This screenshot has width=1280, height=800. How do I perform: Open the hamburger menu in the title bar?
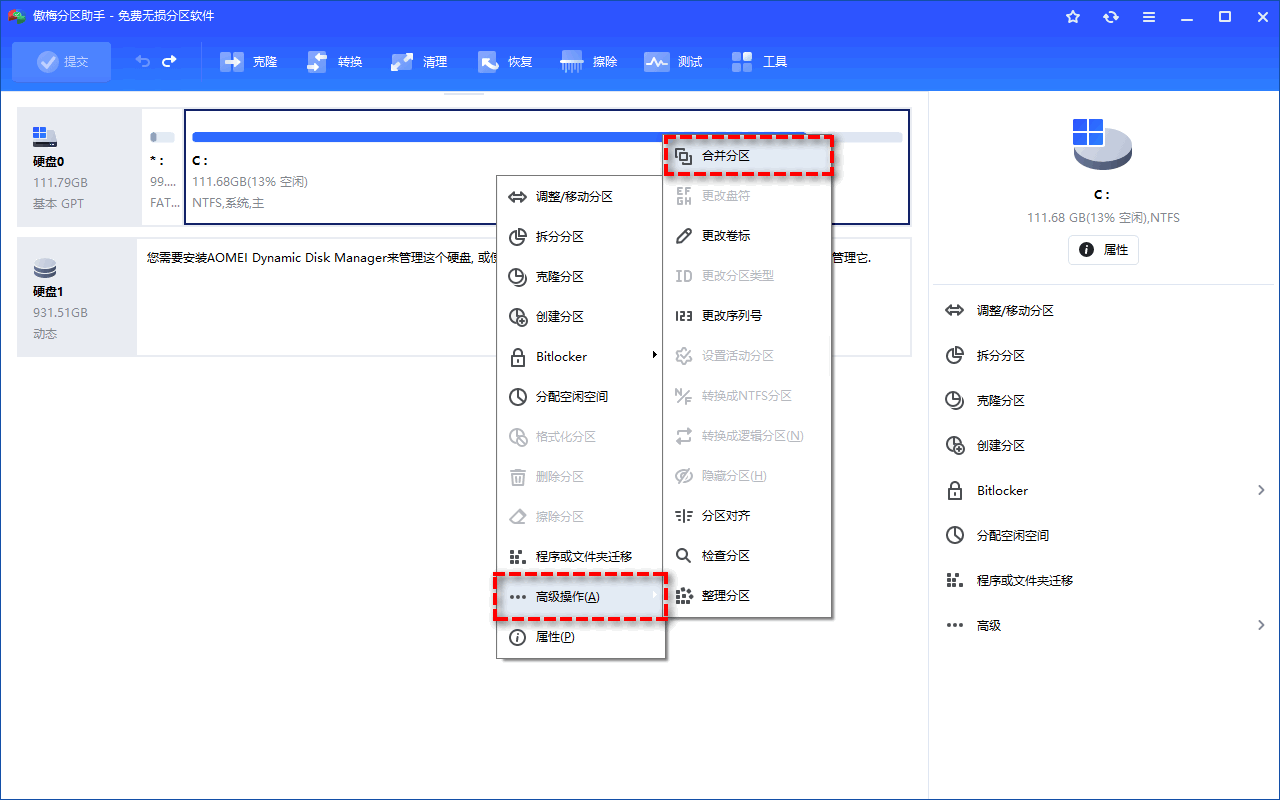point(1148,16)
